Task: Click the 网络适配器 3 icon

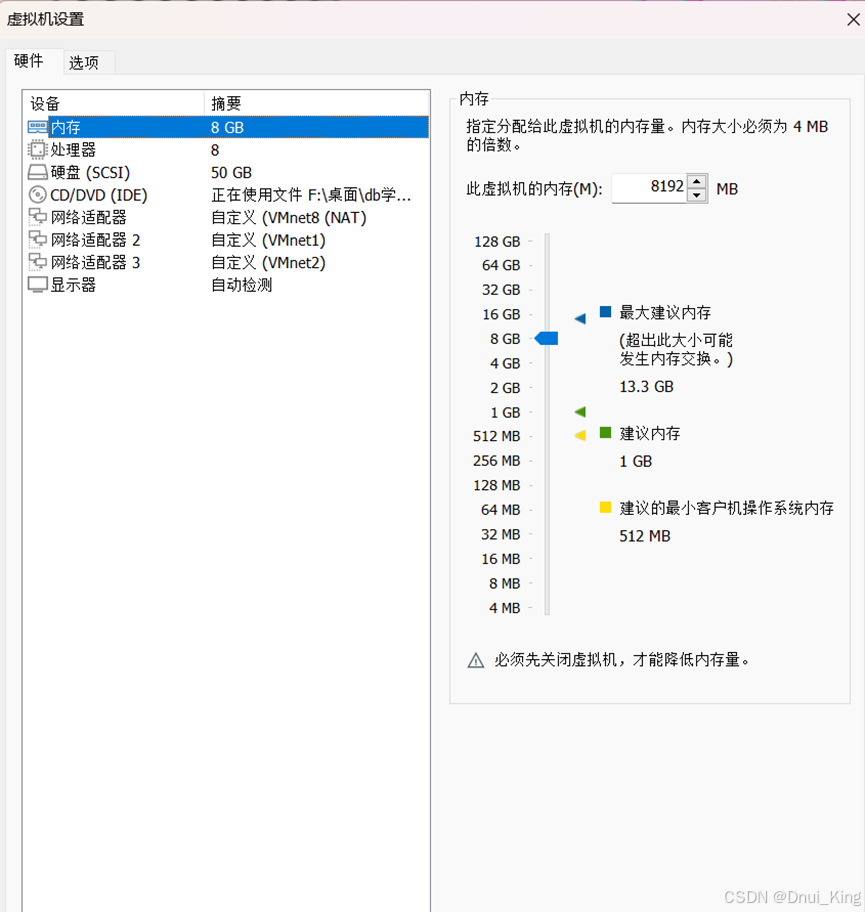Action: (x=38, y=262)
